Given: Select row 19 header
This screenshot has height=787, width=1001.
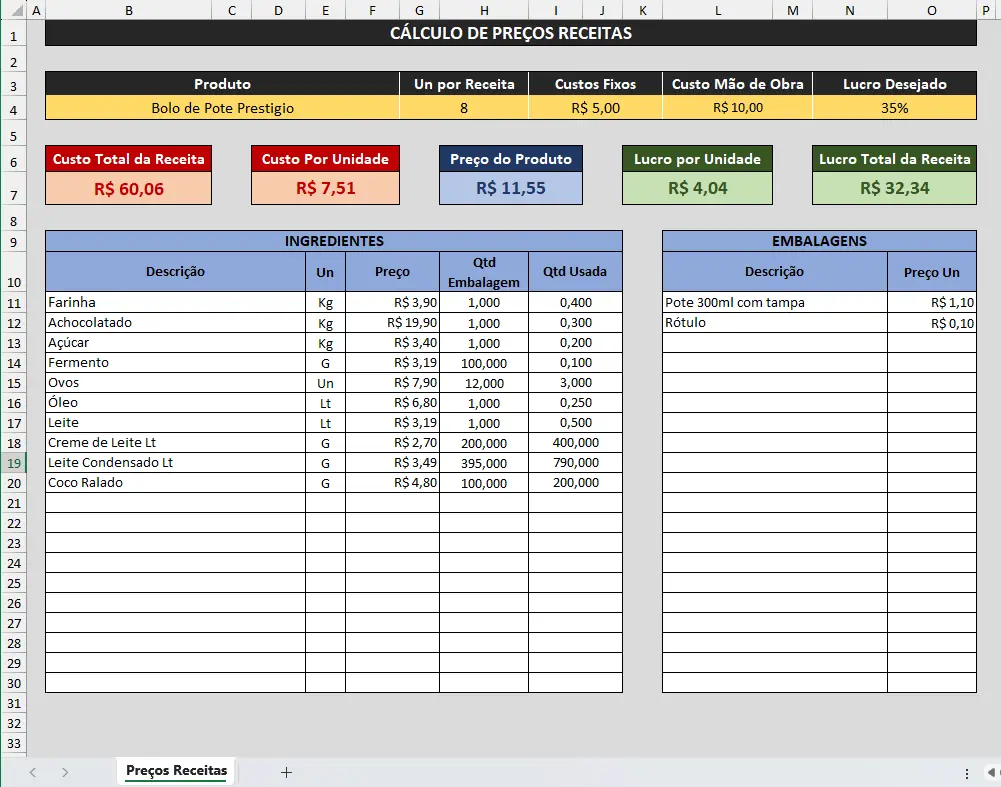Looking at the screenshot, I should coord(14,463).
